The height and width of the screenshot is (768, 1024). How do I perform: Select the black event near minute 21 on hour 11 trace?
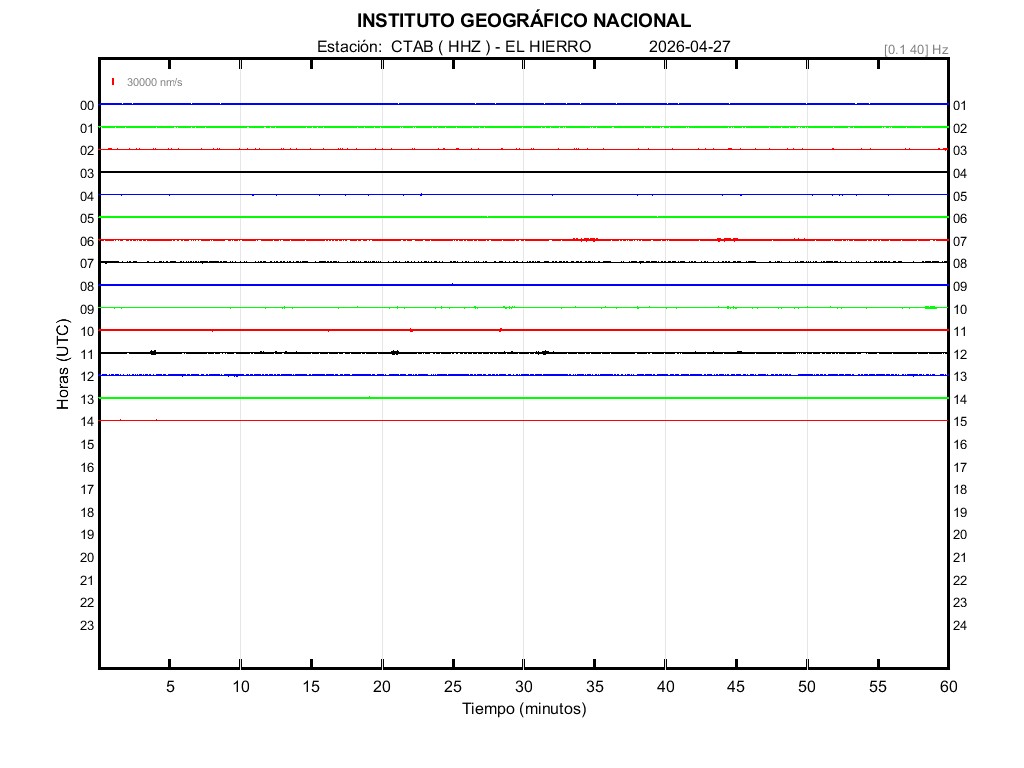[x=395, y=352]
